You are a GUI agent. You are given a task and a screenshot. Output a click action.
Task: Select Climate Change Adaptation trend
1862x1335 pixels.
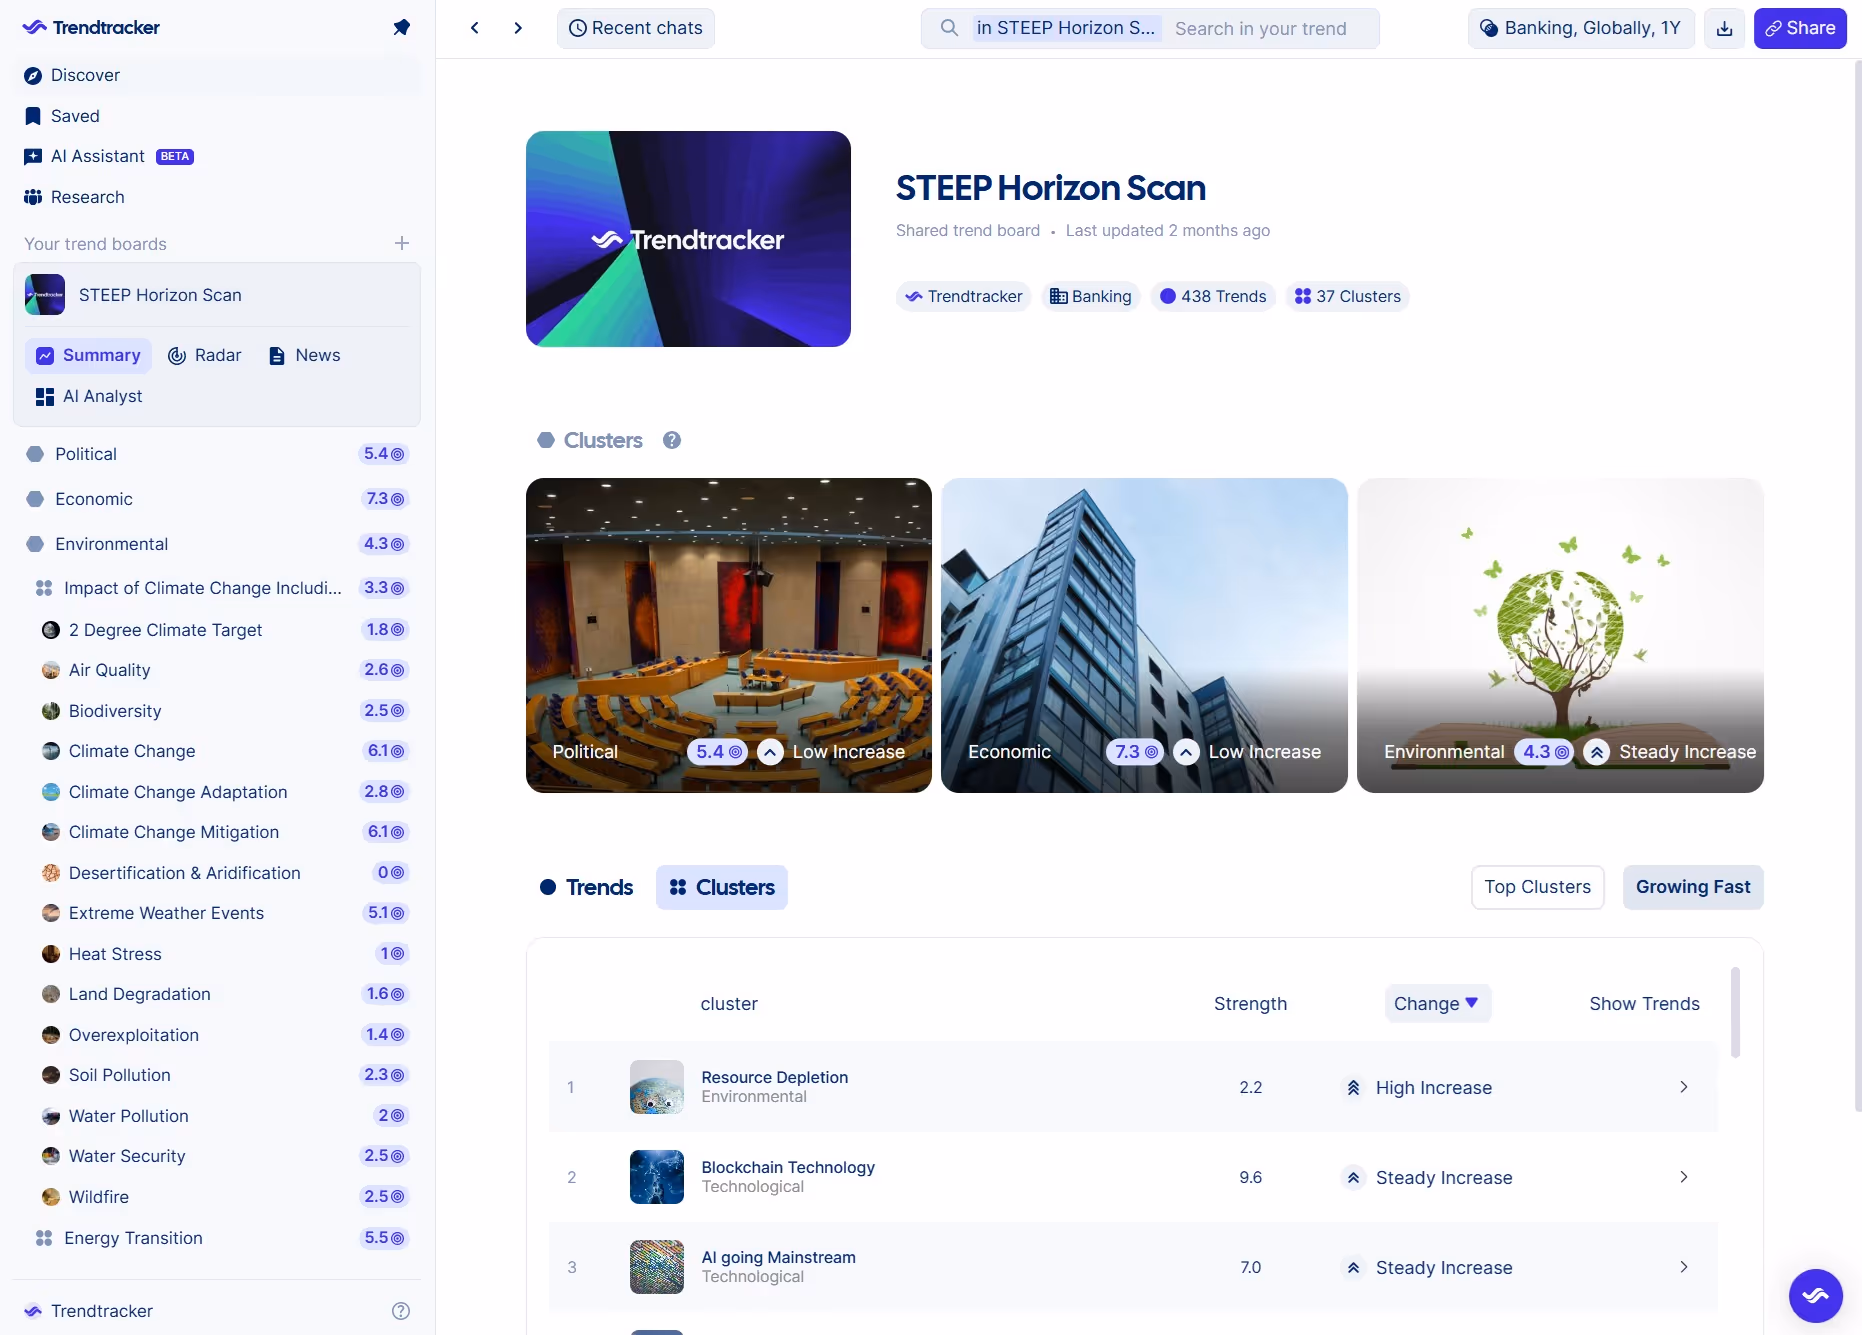[217, 792]
